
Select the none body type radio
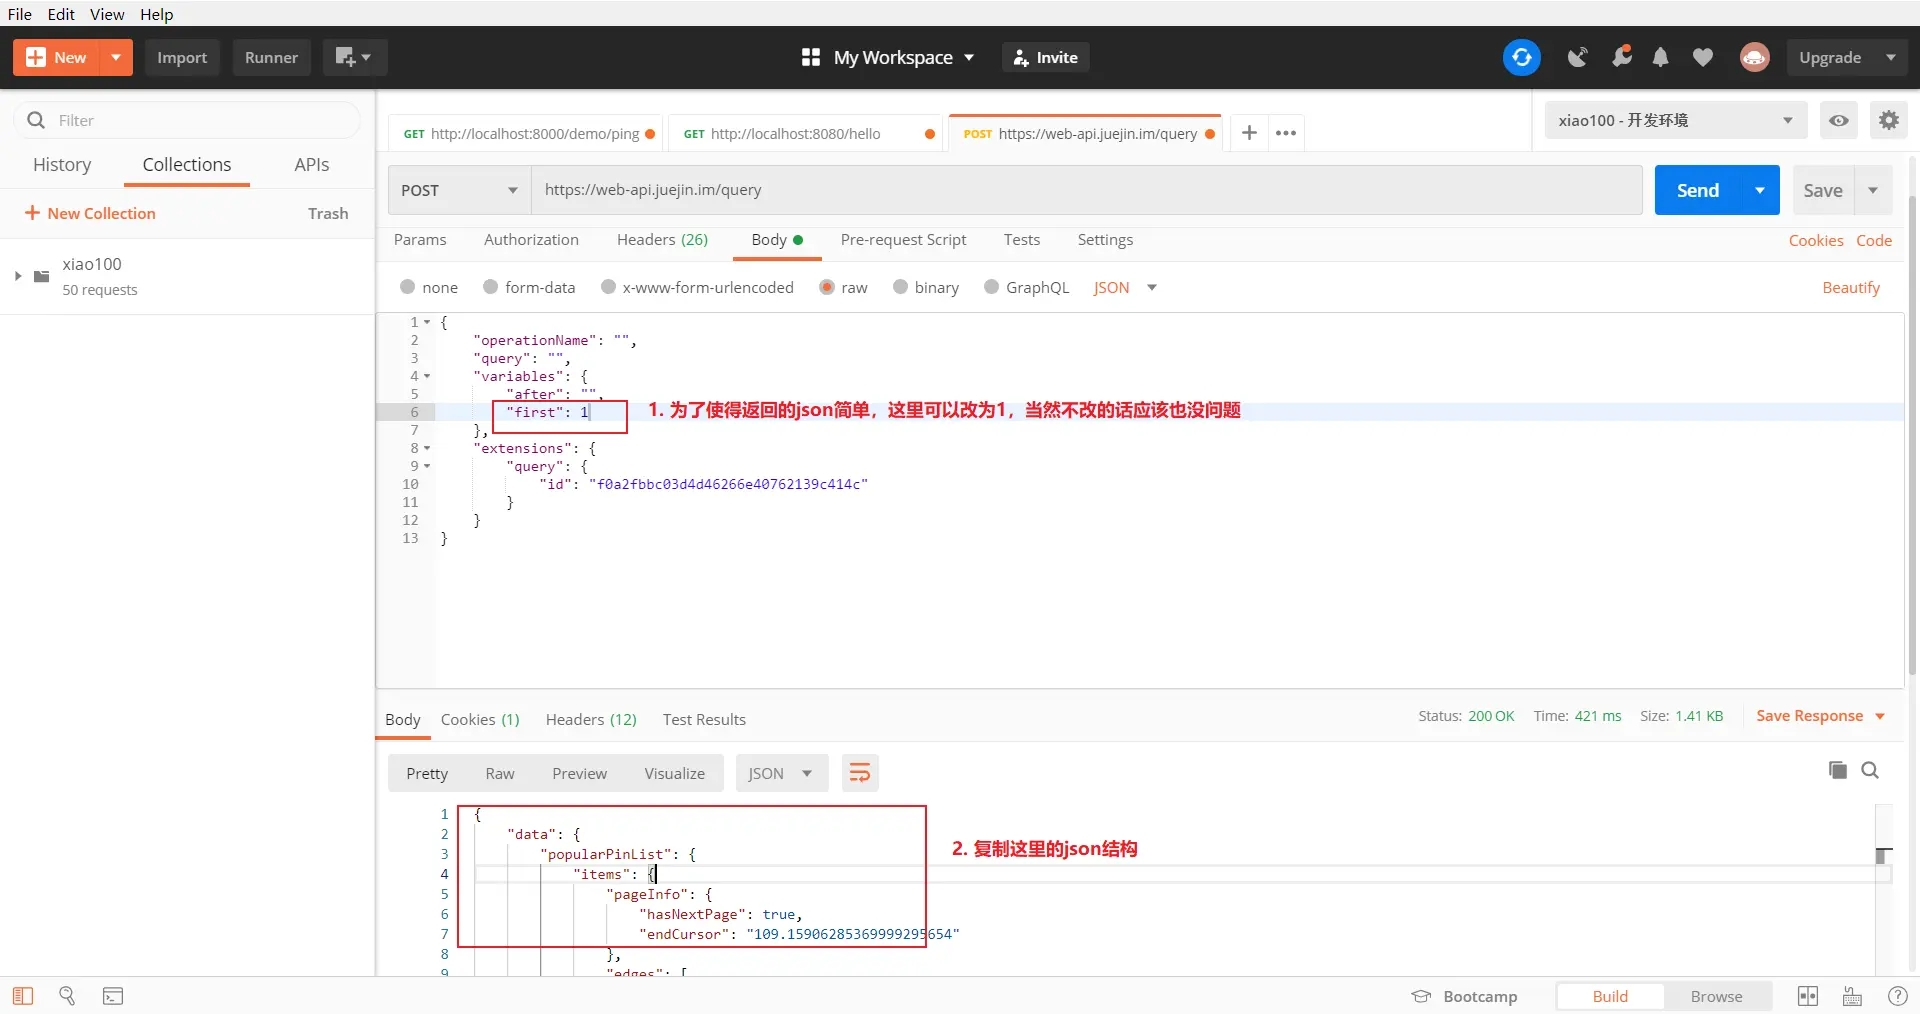(407, 287)
